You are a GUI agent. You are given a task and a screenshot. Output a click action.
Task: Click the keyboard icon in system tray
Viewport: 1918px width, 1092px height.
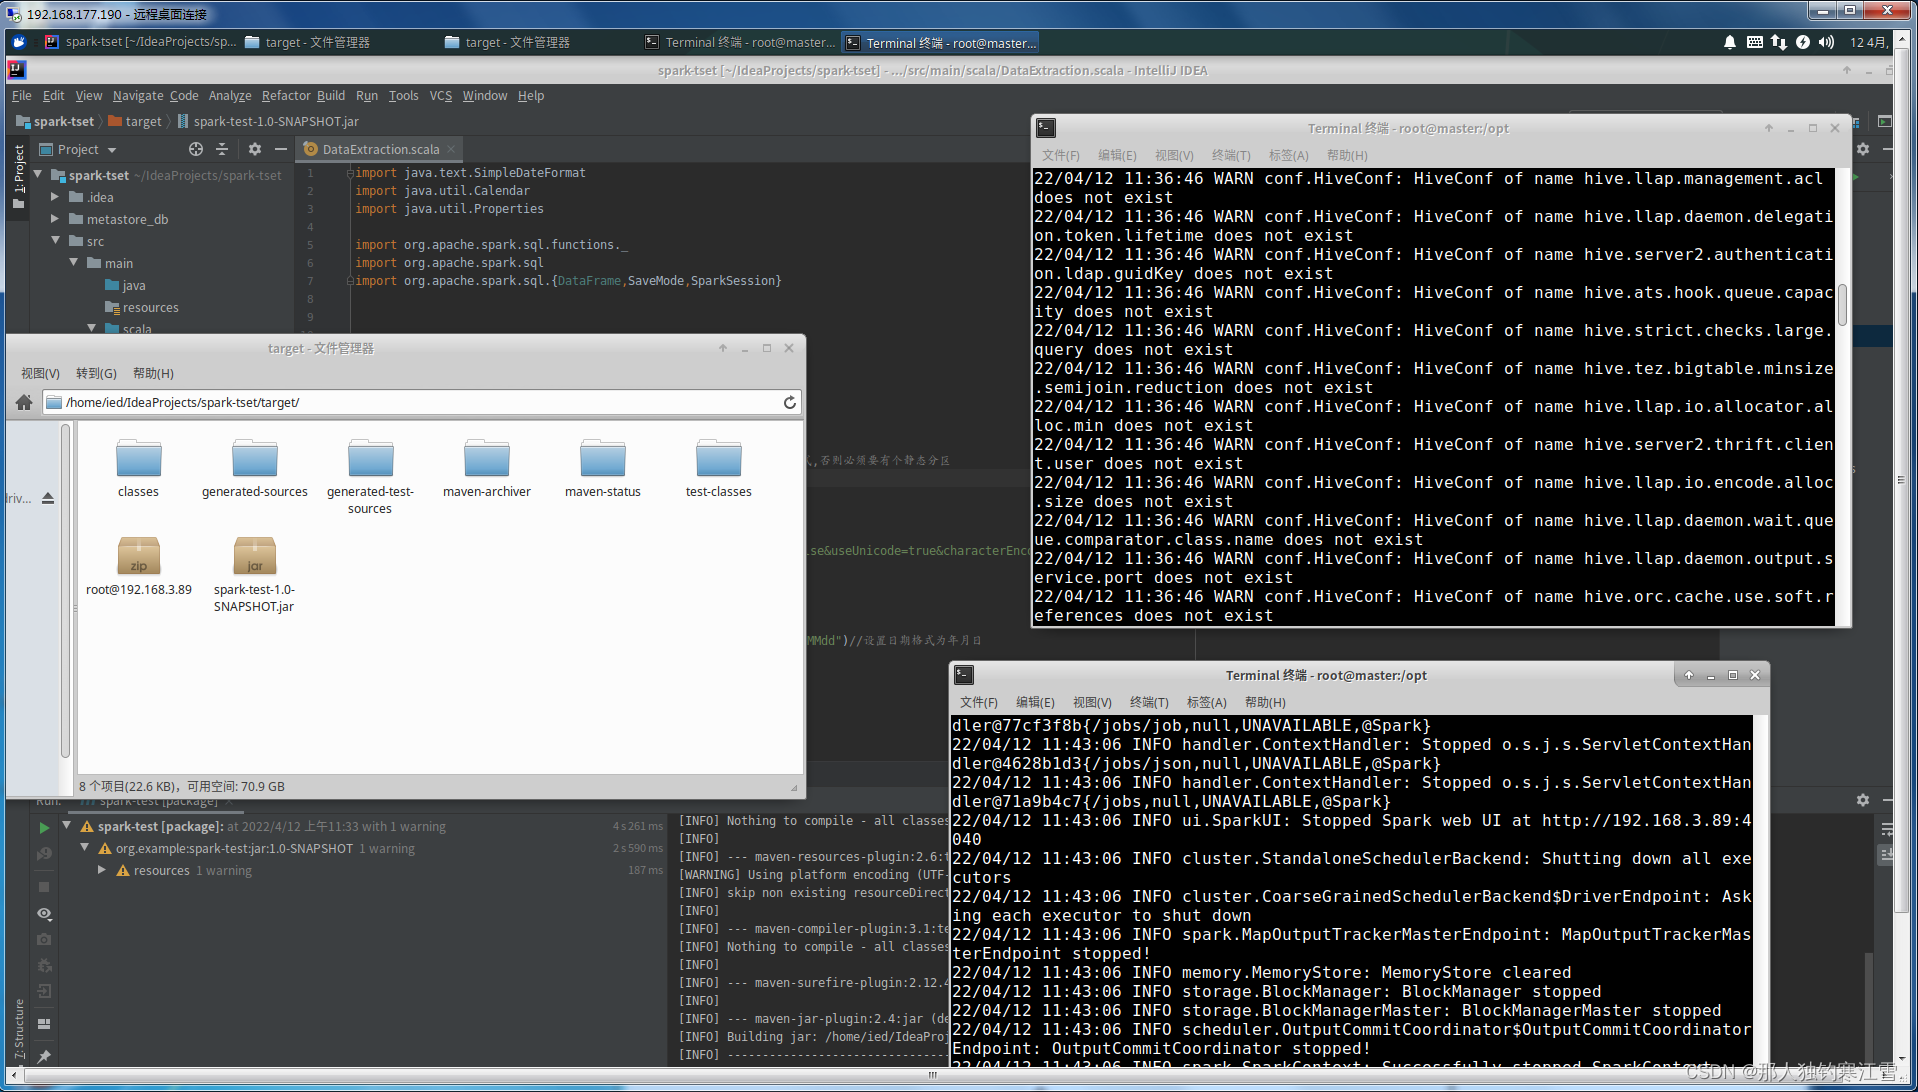click(1754, 42)
